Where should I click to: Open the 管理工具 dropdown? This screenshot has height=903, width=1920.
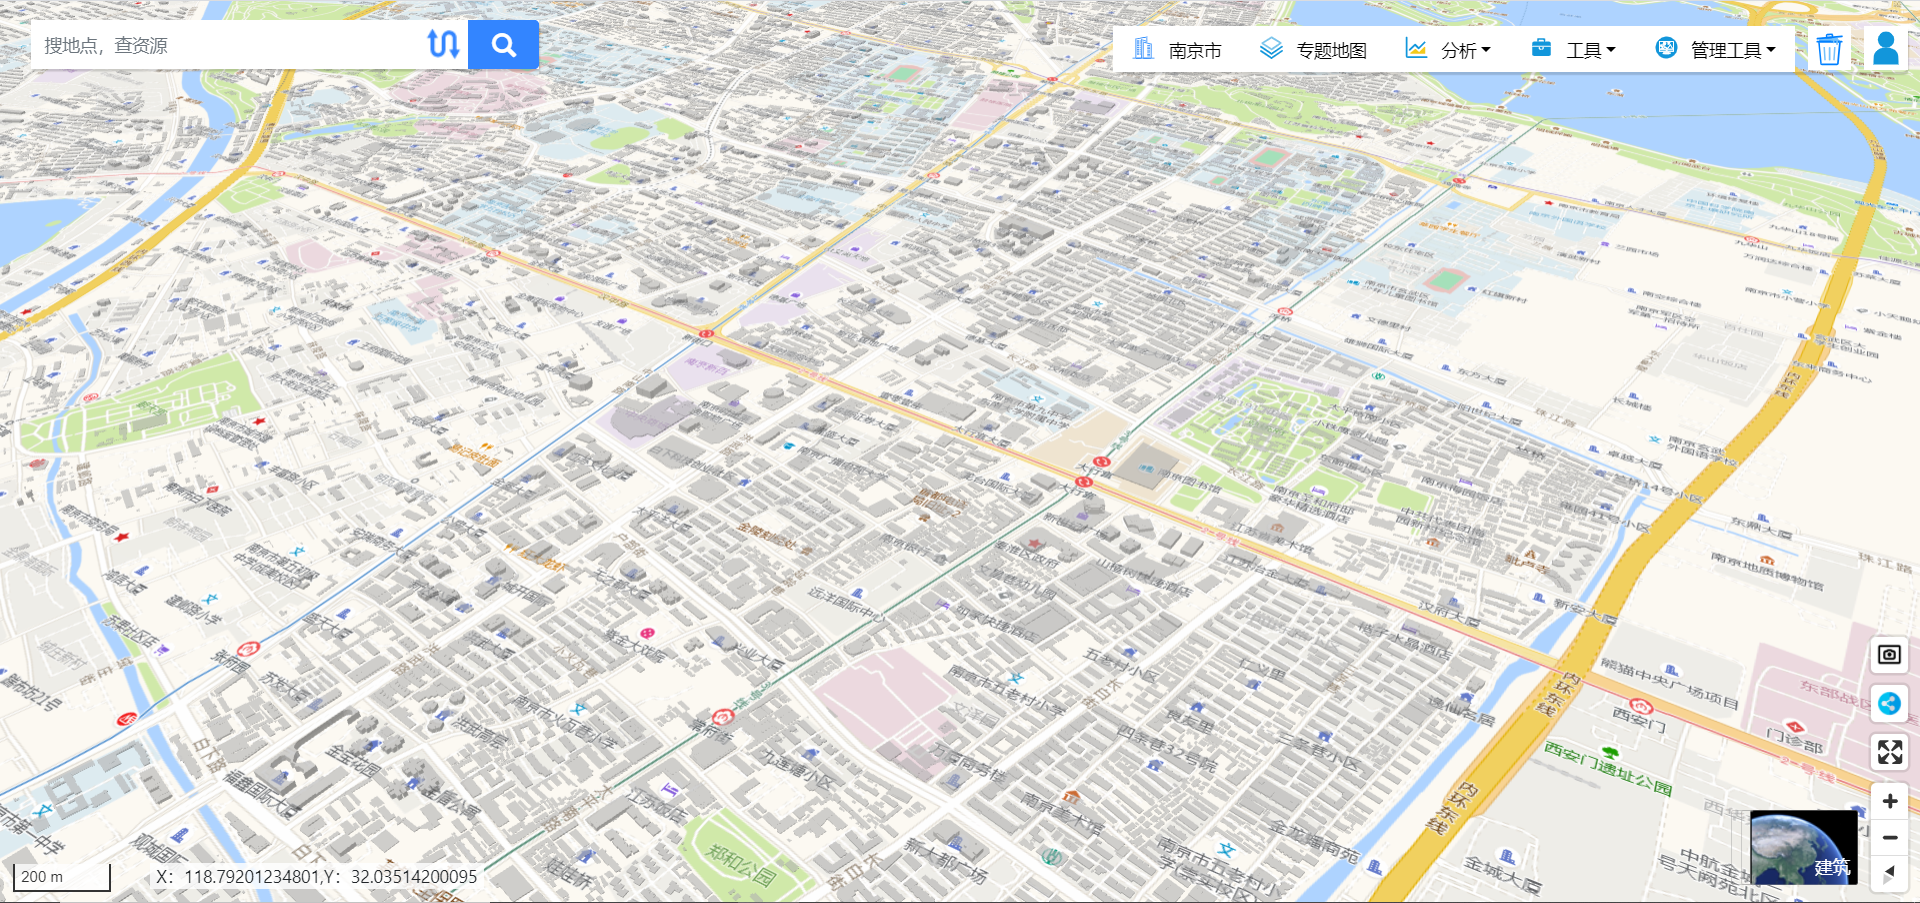point(1726,48)
